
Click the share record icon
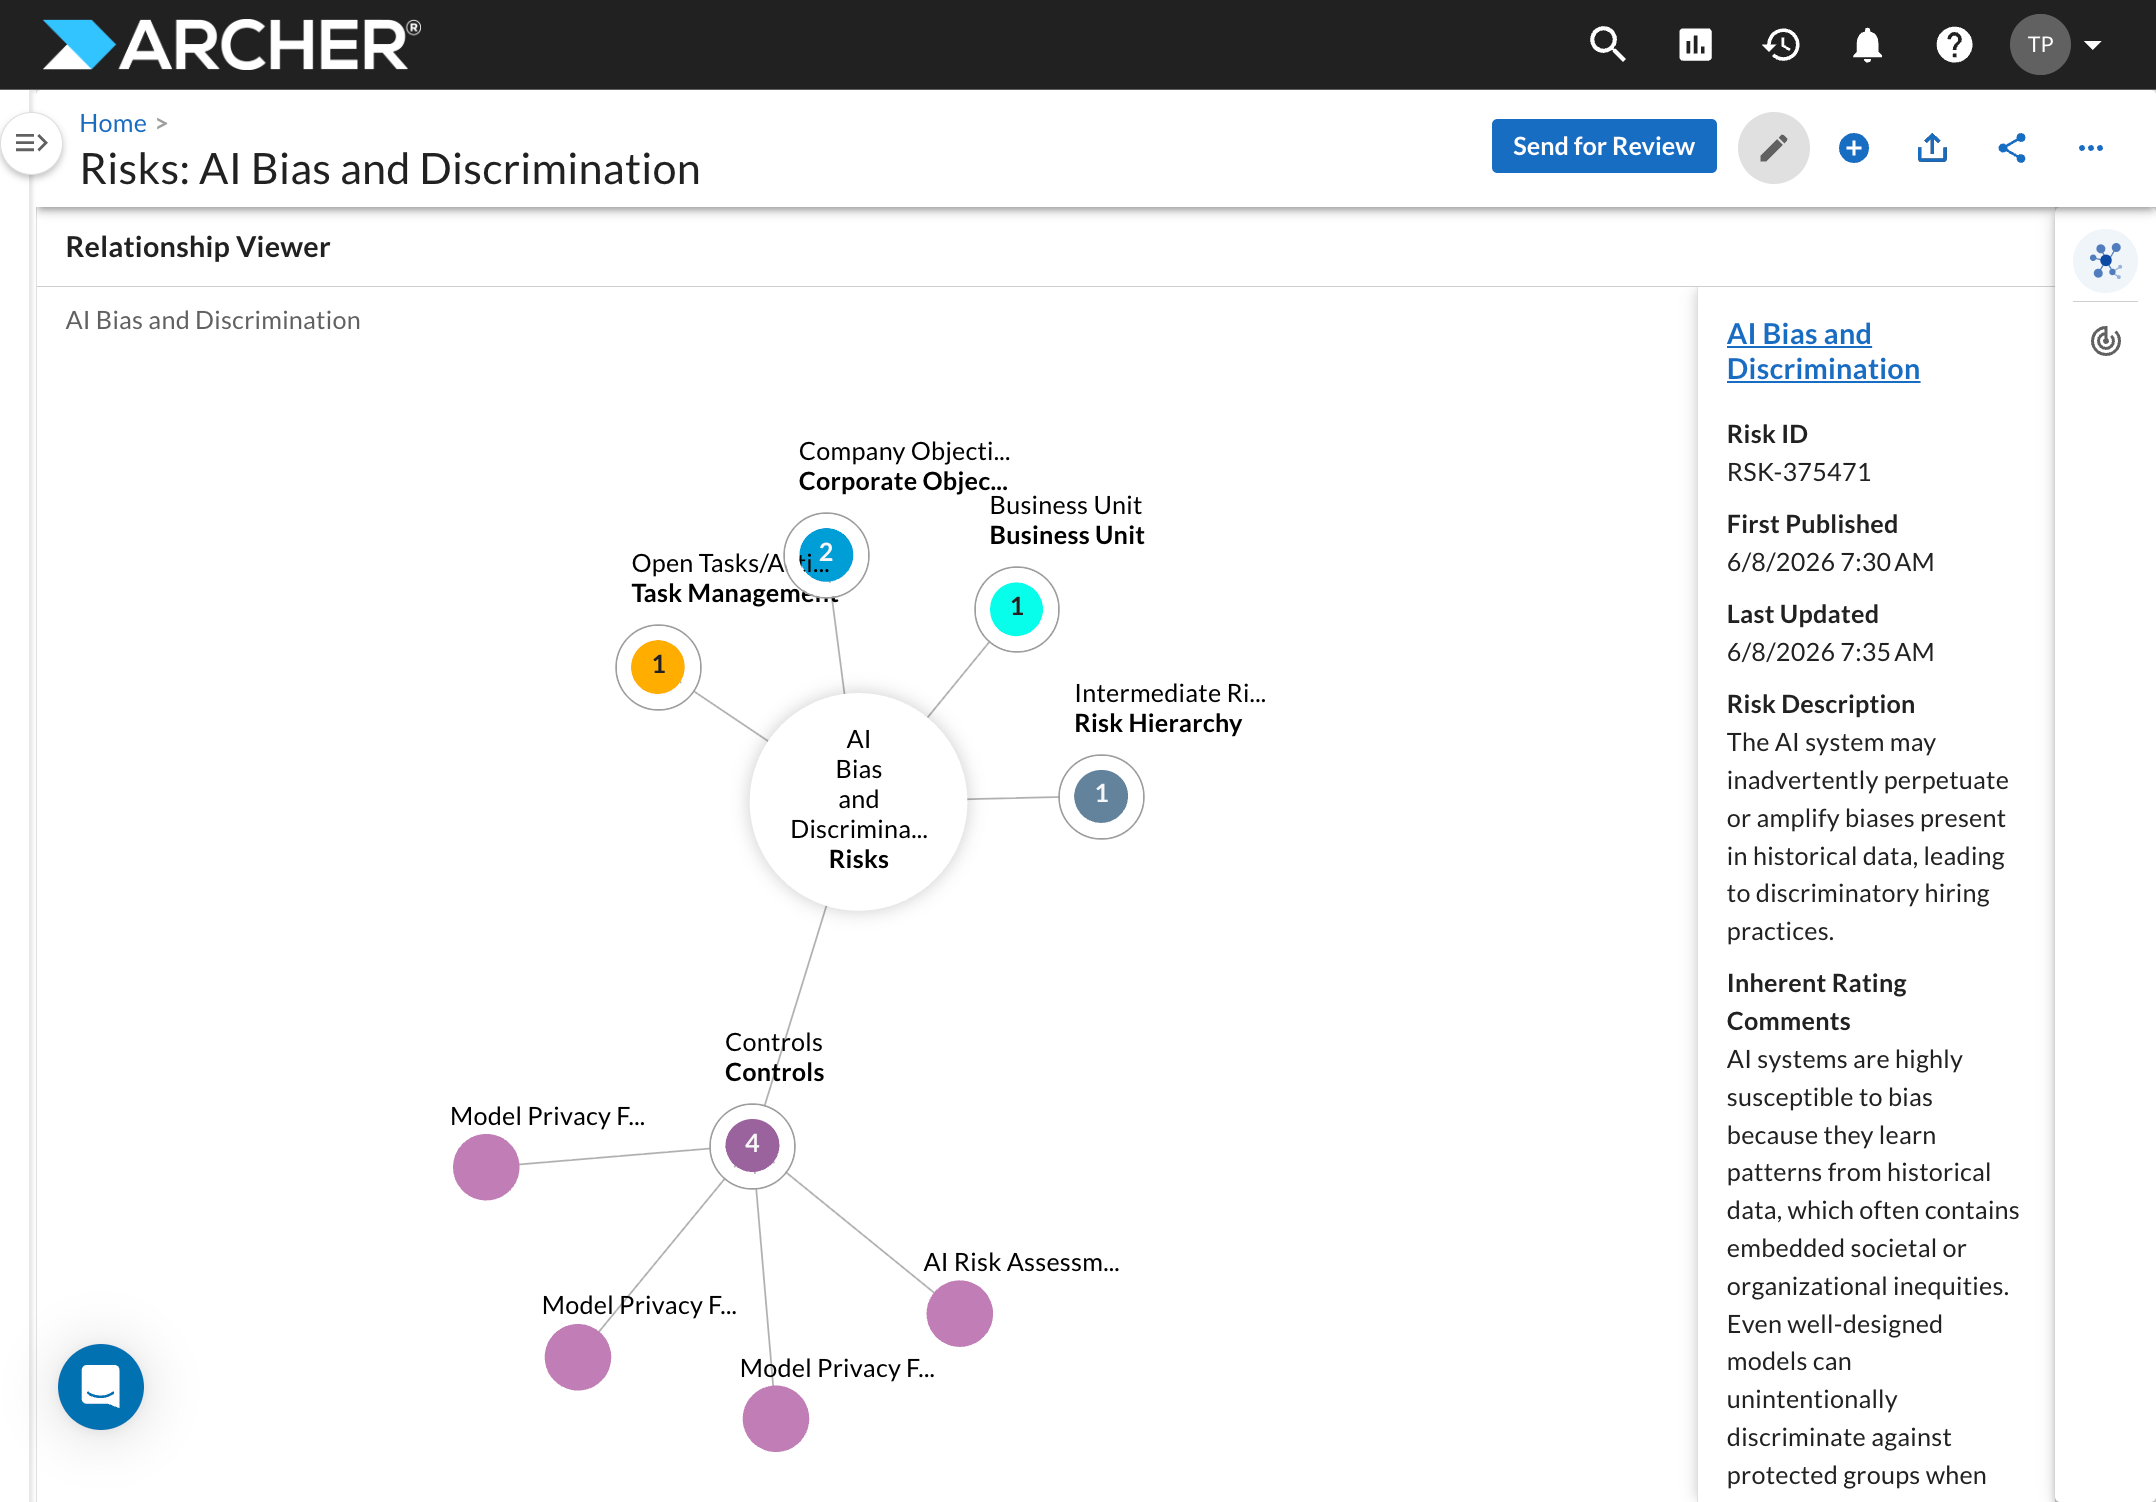click(x=2011, y=148)
